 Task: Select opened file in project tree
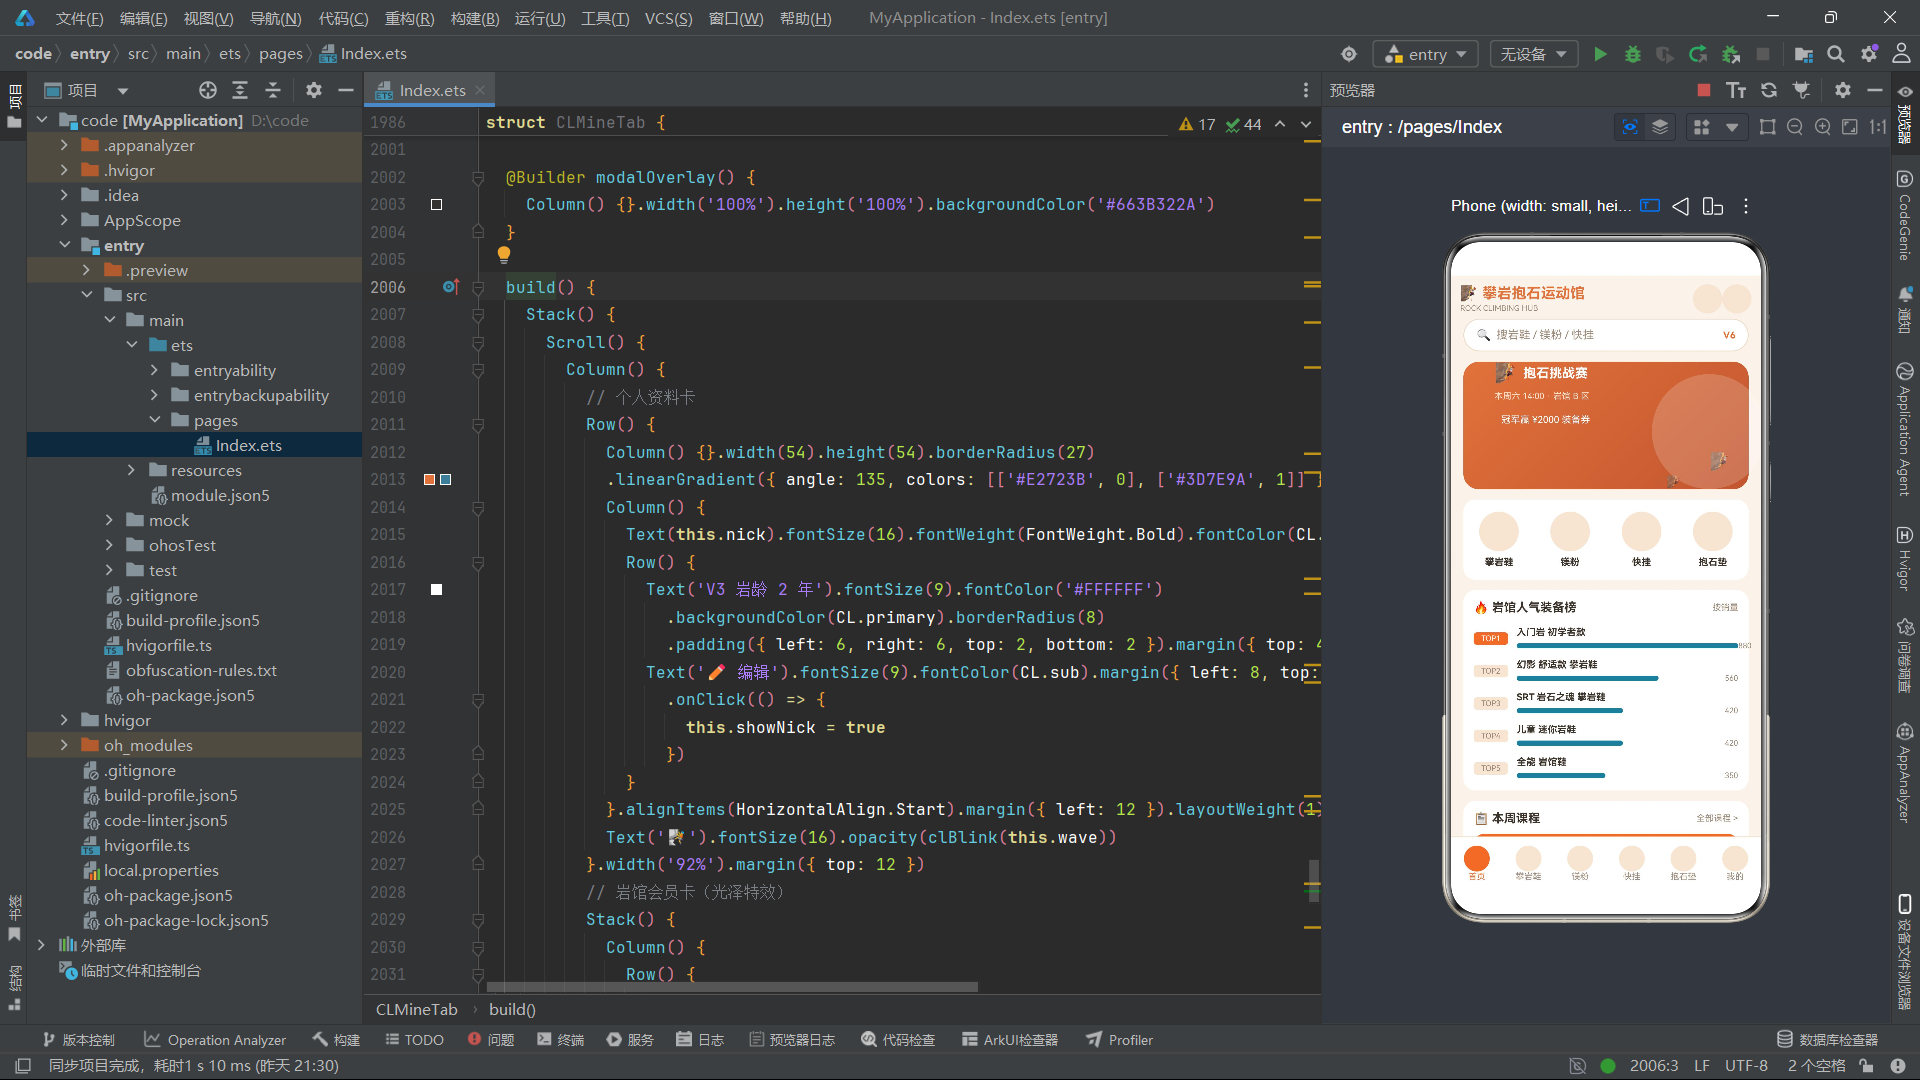point(207,90)
